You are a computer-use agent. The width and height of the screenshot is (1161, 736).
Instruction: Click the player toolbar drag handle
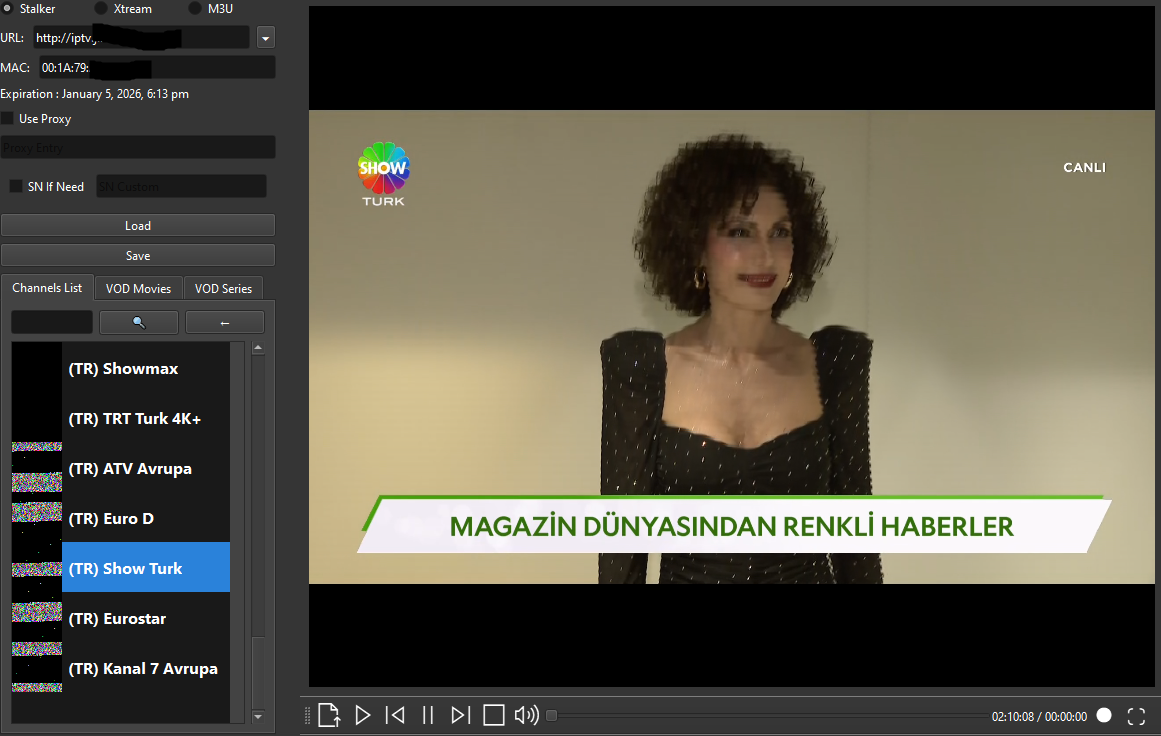(307, 716)
